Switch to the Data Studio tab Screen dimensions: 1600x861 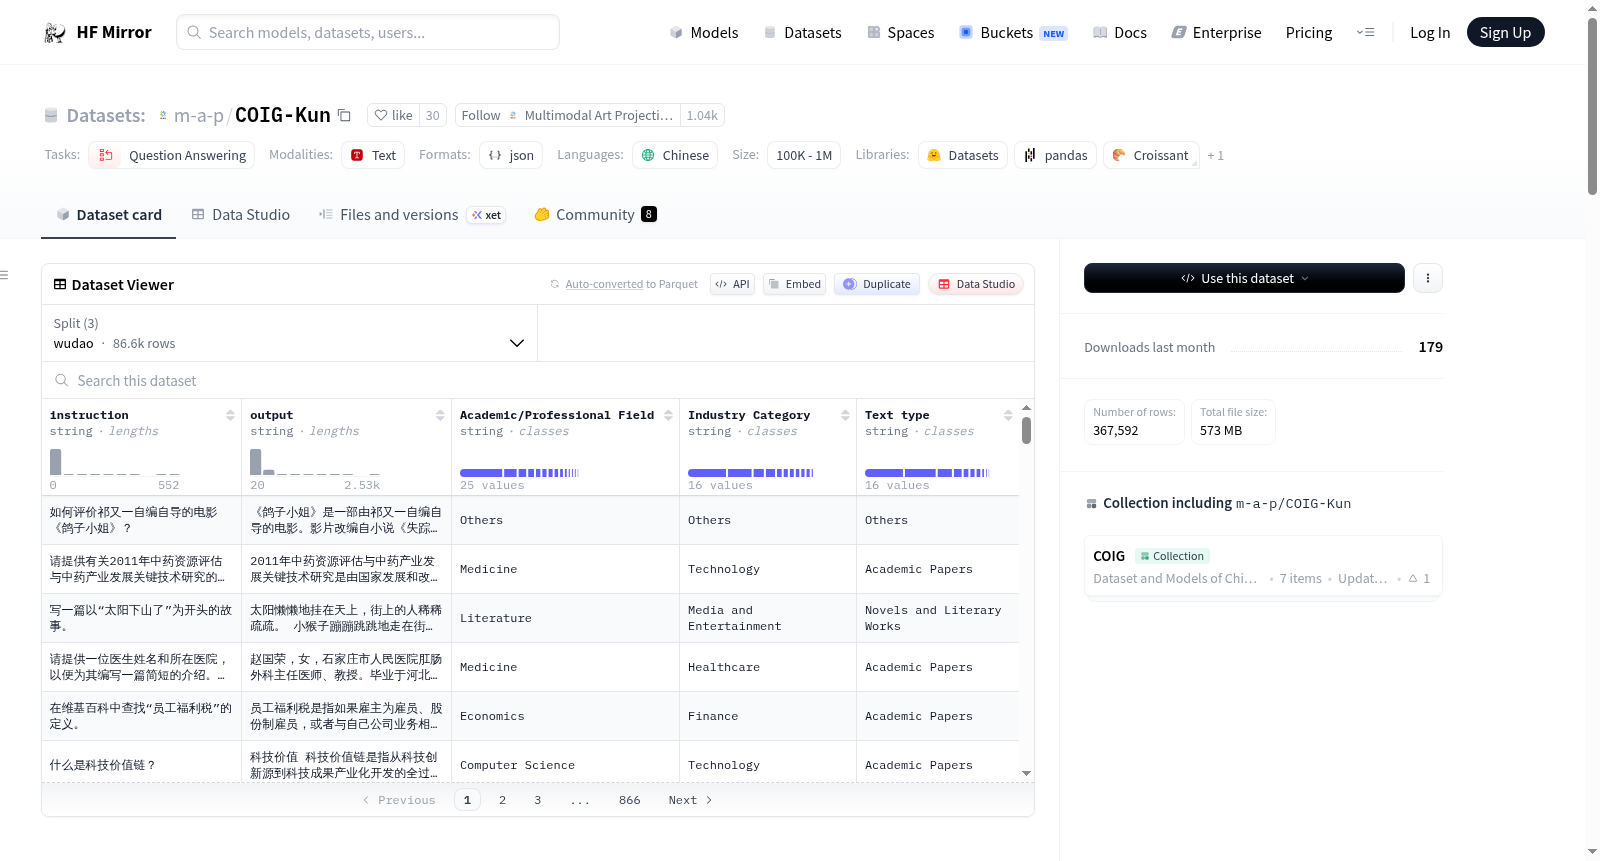241,214
